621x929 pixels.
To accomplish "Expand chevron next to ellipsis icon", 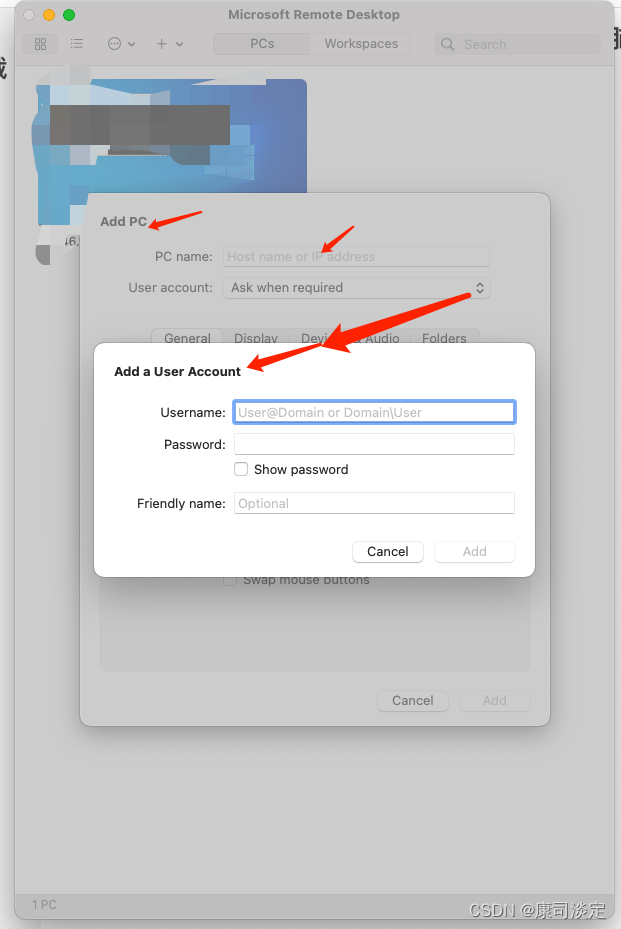I will coord(132,44).
